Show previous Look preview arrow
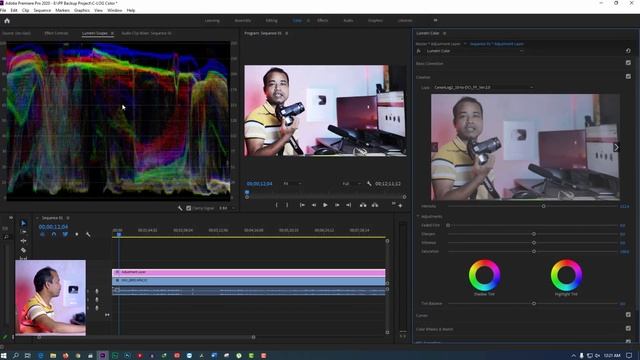This screenshot has width=640, height=360. [435, 147]
